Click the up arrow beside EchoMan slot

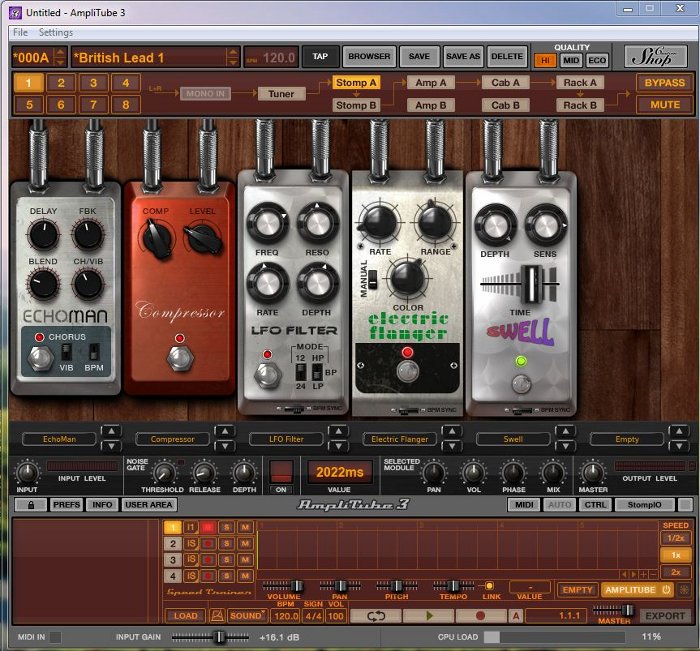[x=111, y=431]
